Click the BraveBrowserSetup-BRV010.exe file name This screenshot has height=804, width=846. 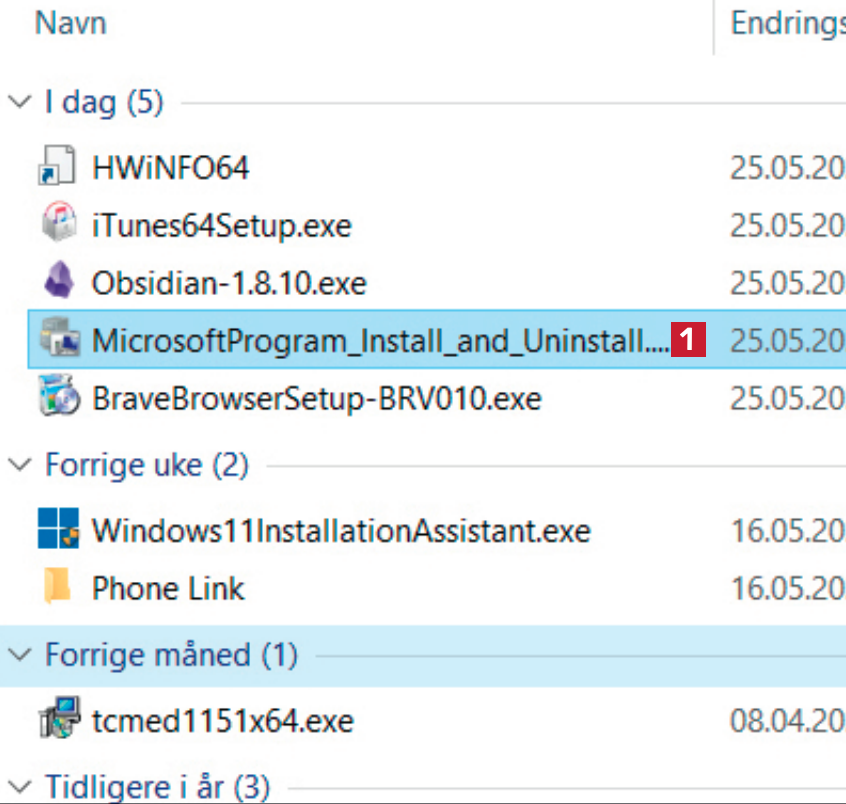pyautogui.click(x=316, y=399)
